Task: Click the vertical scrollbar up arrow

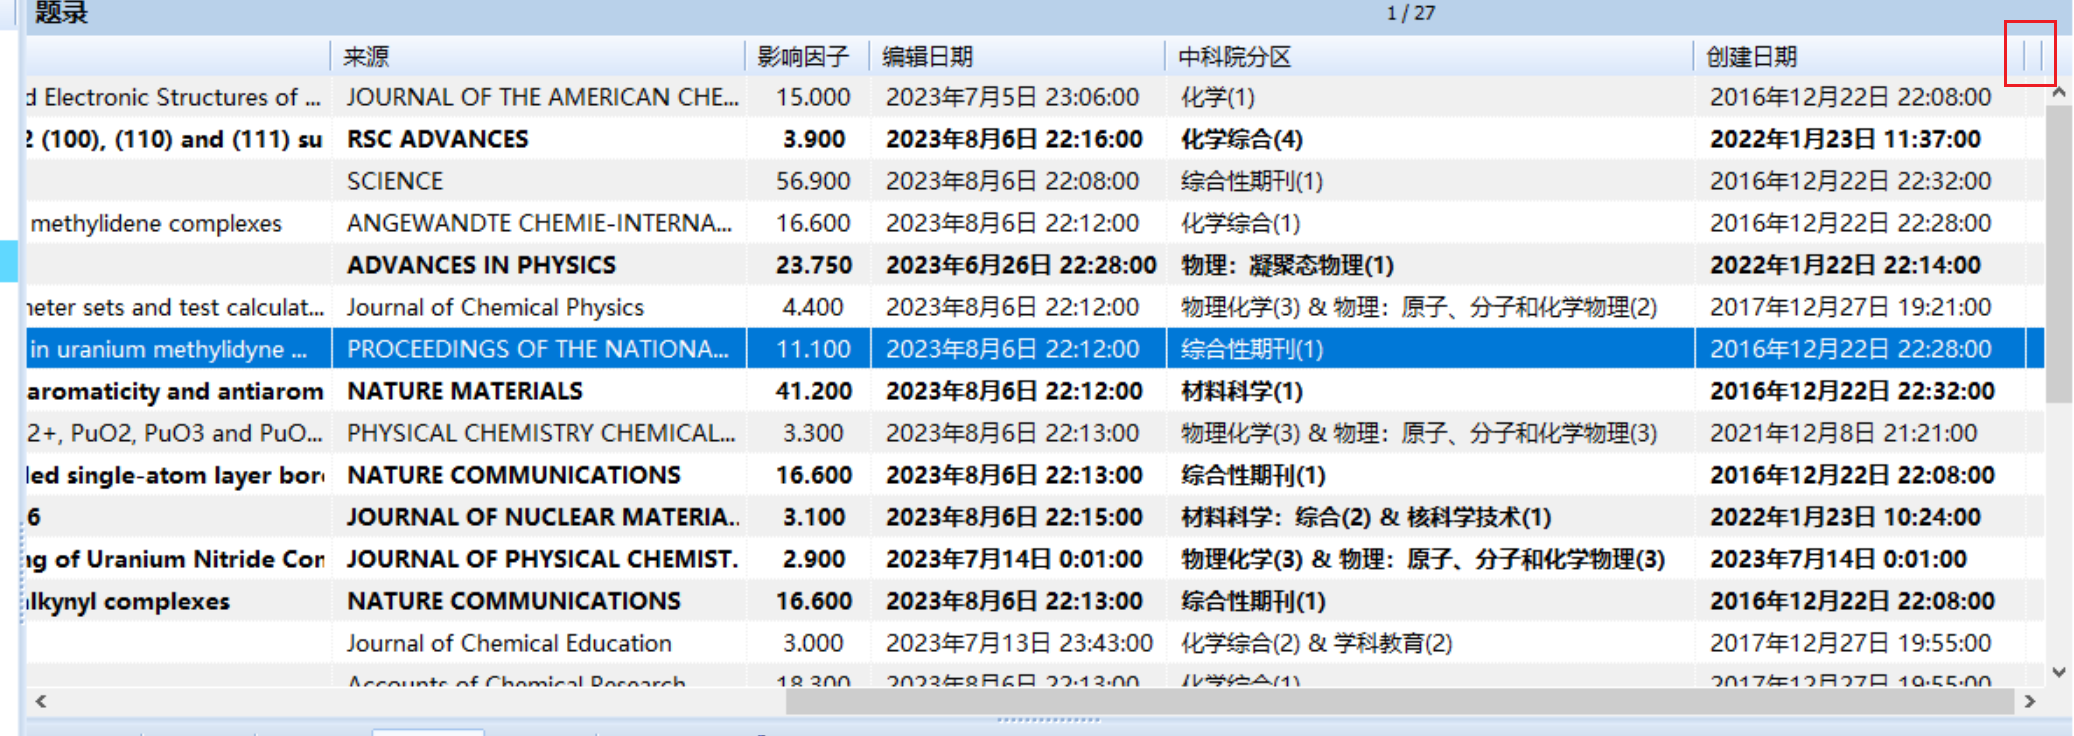Action: click(x=2059, y=92)
